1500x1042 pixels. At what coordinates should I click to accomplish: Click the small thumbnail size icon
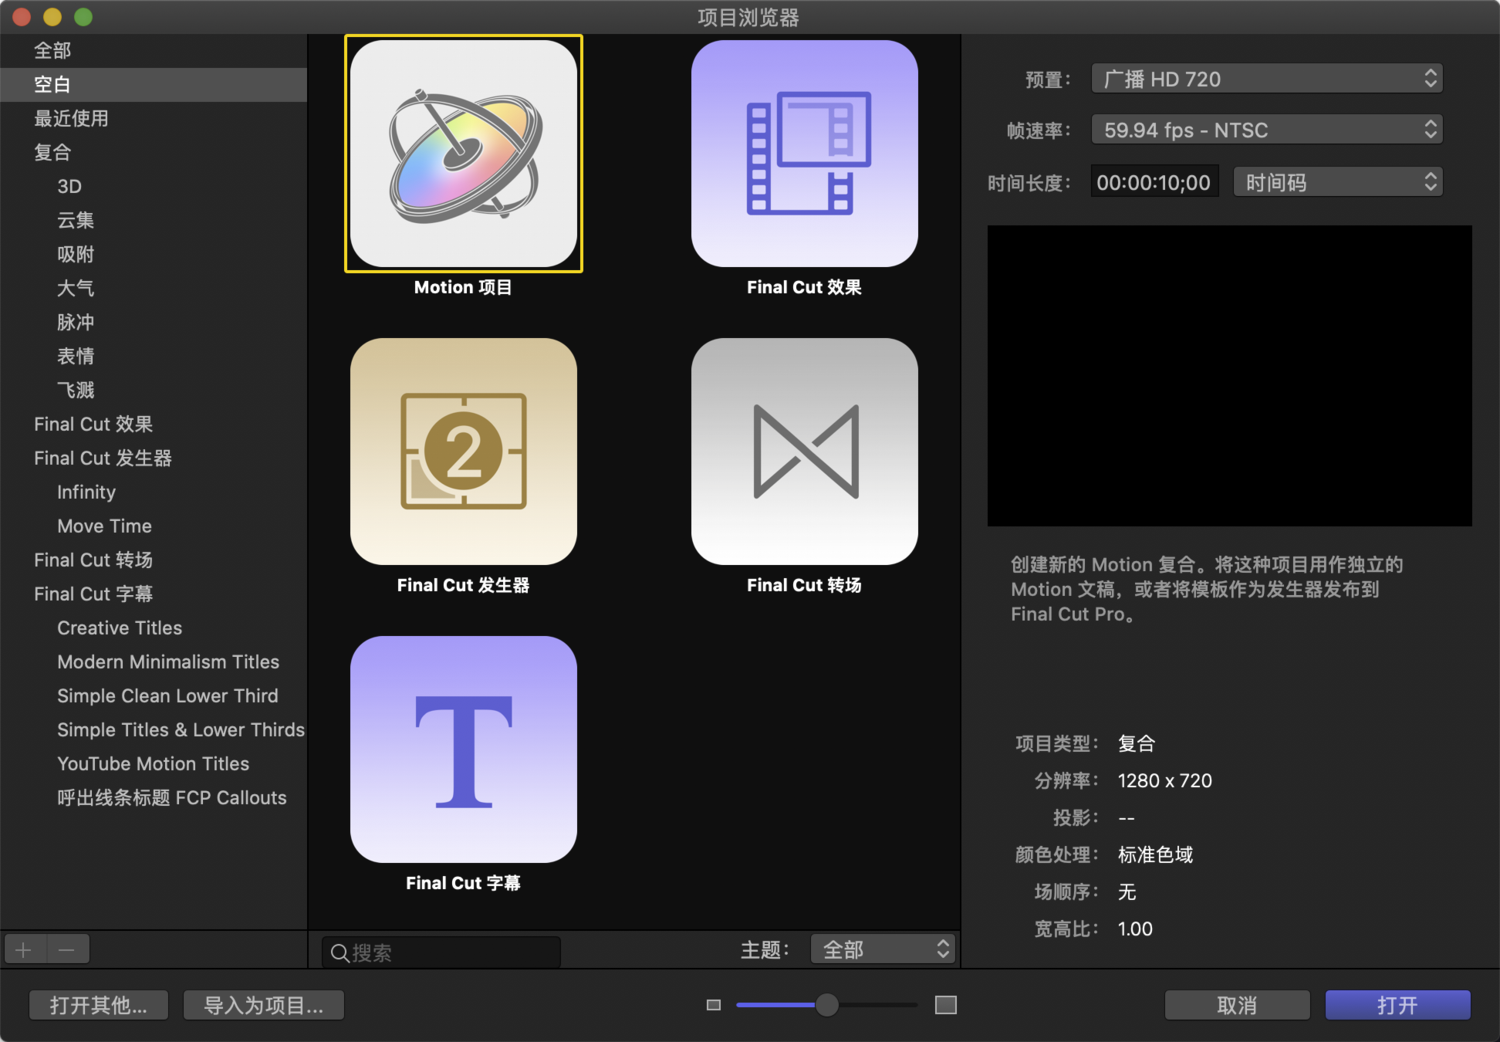(x=713, y=1005)
